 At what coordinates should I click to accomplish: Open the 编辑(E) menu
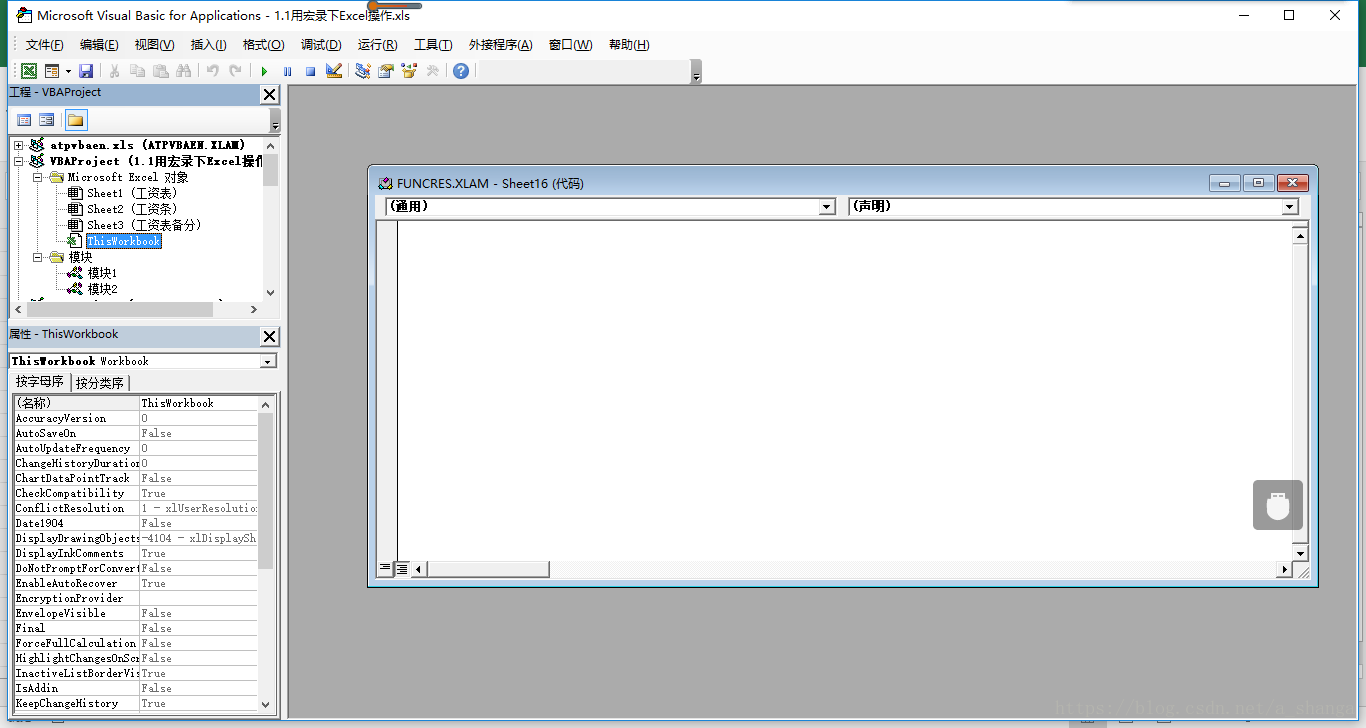coord(99,45)
